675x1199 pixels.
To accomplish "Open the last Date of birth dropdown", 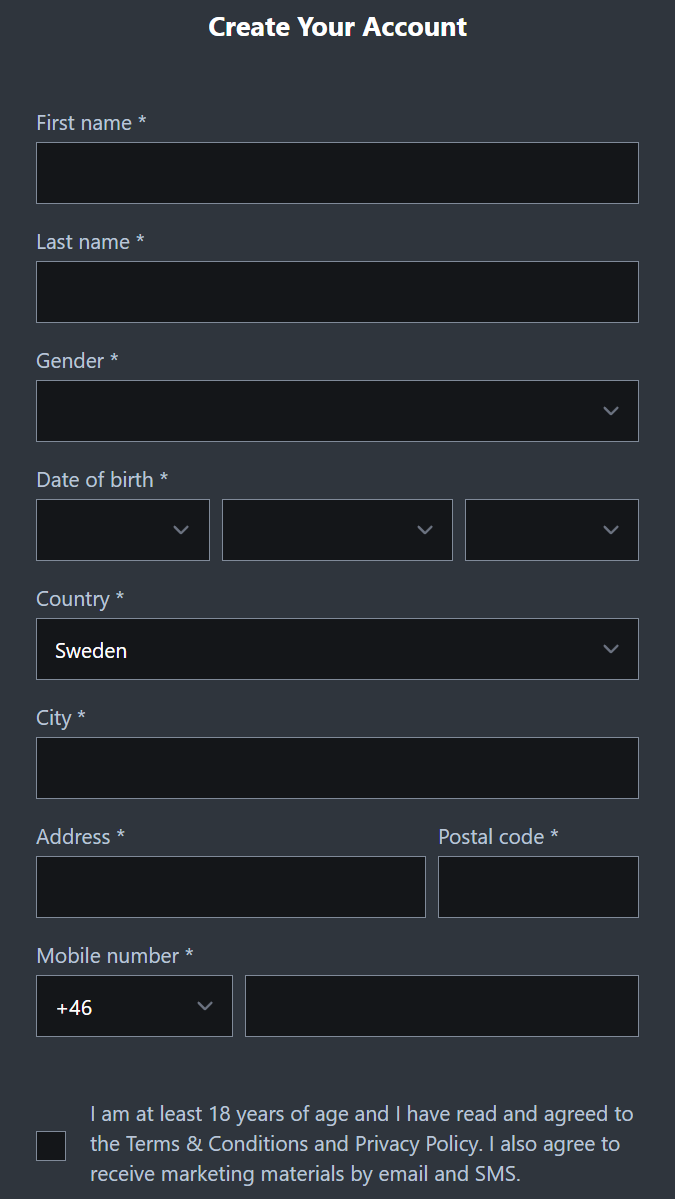I will [540, 530].
